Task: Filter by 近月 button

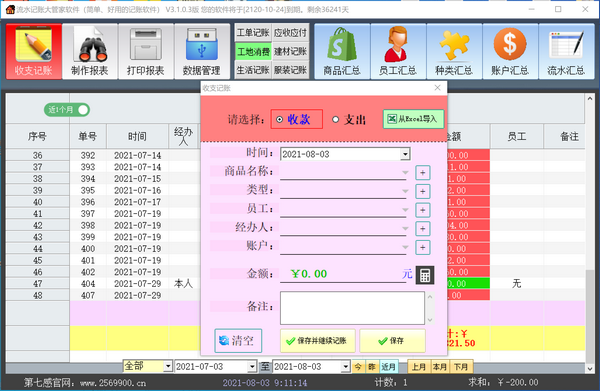Action: 388,367
